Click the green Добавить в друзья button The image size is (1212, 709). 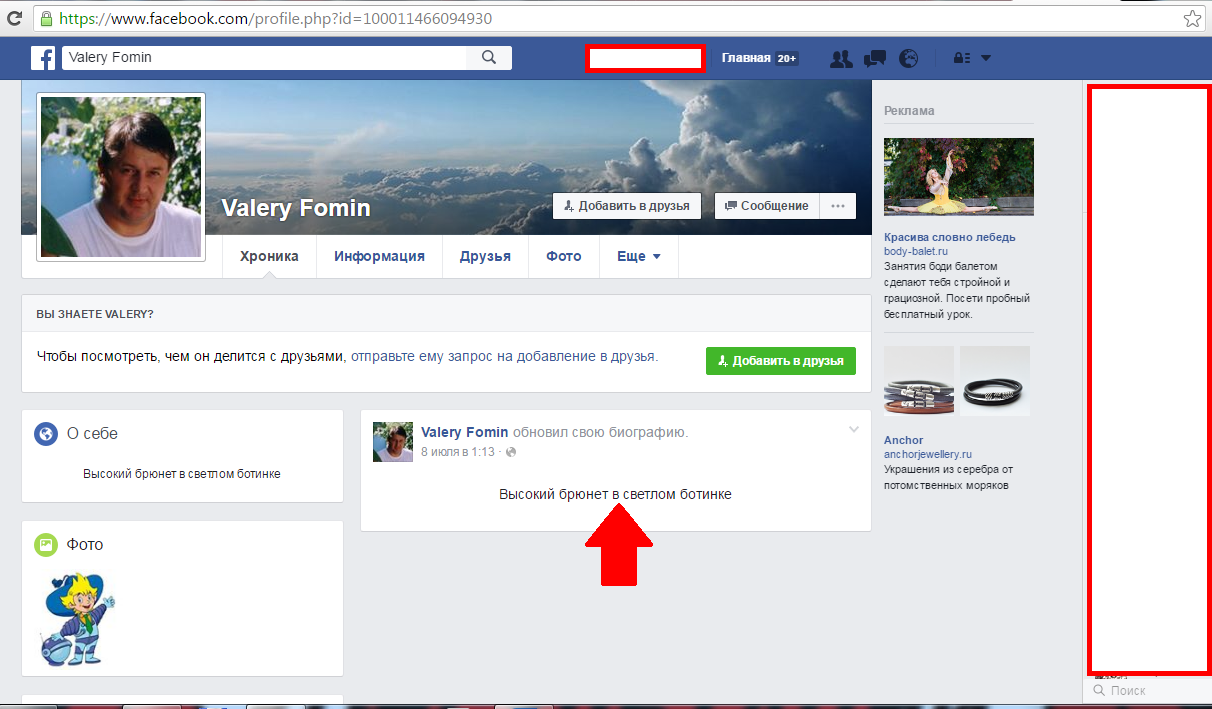click(781, 361)
